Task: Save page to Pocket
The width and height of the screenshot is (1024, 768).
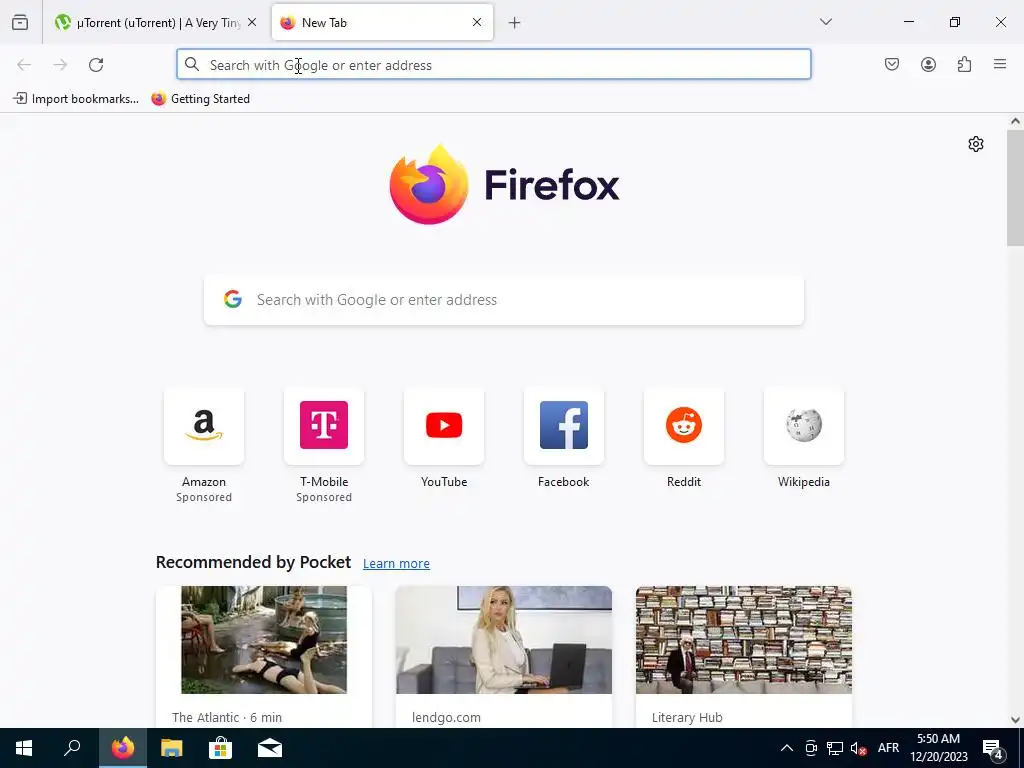Action: pos(892,64)
